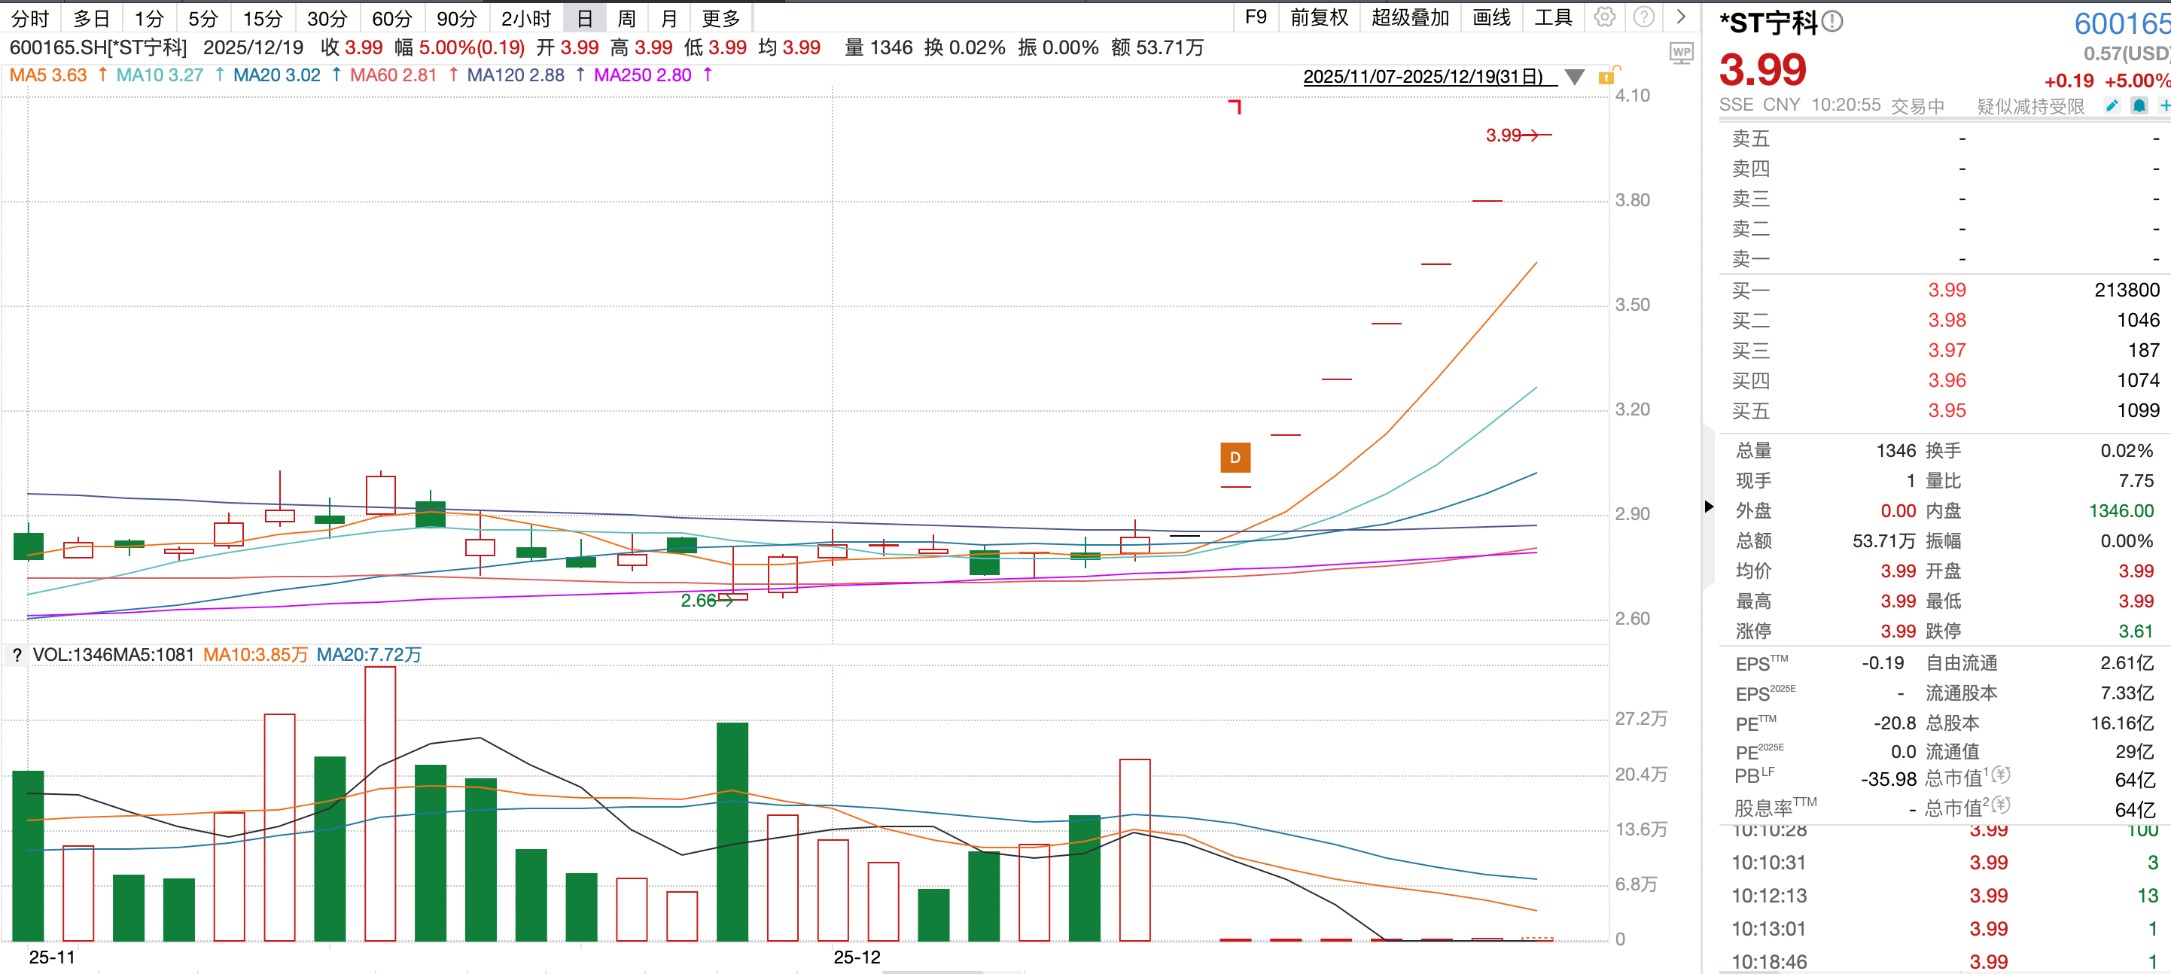Expand toolbar with right chevron arrow
Viewport: 2171px width, 974px height.
[x=1681, y=17]
